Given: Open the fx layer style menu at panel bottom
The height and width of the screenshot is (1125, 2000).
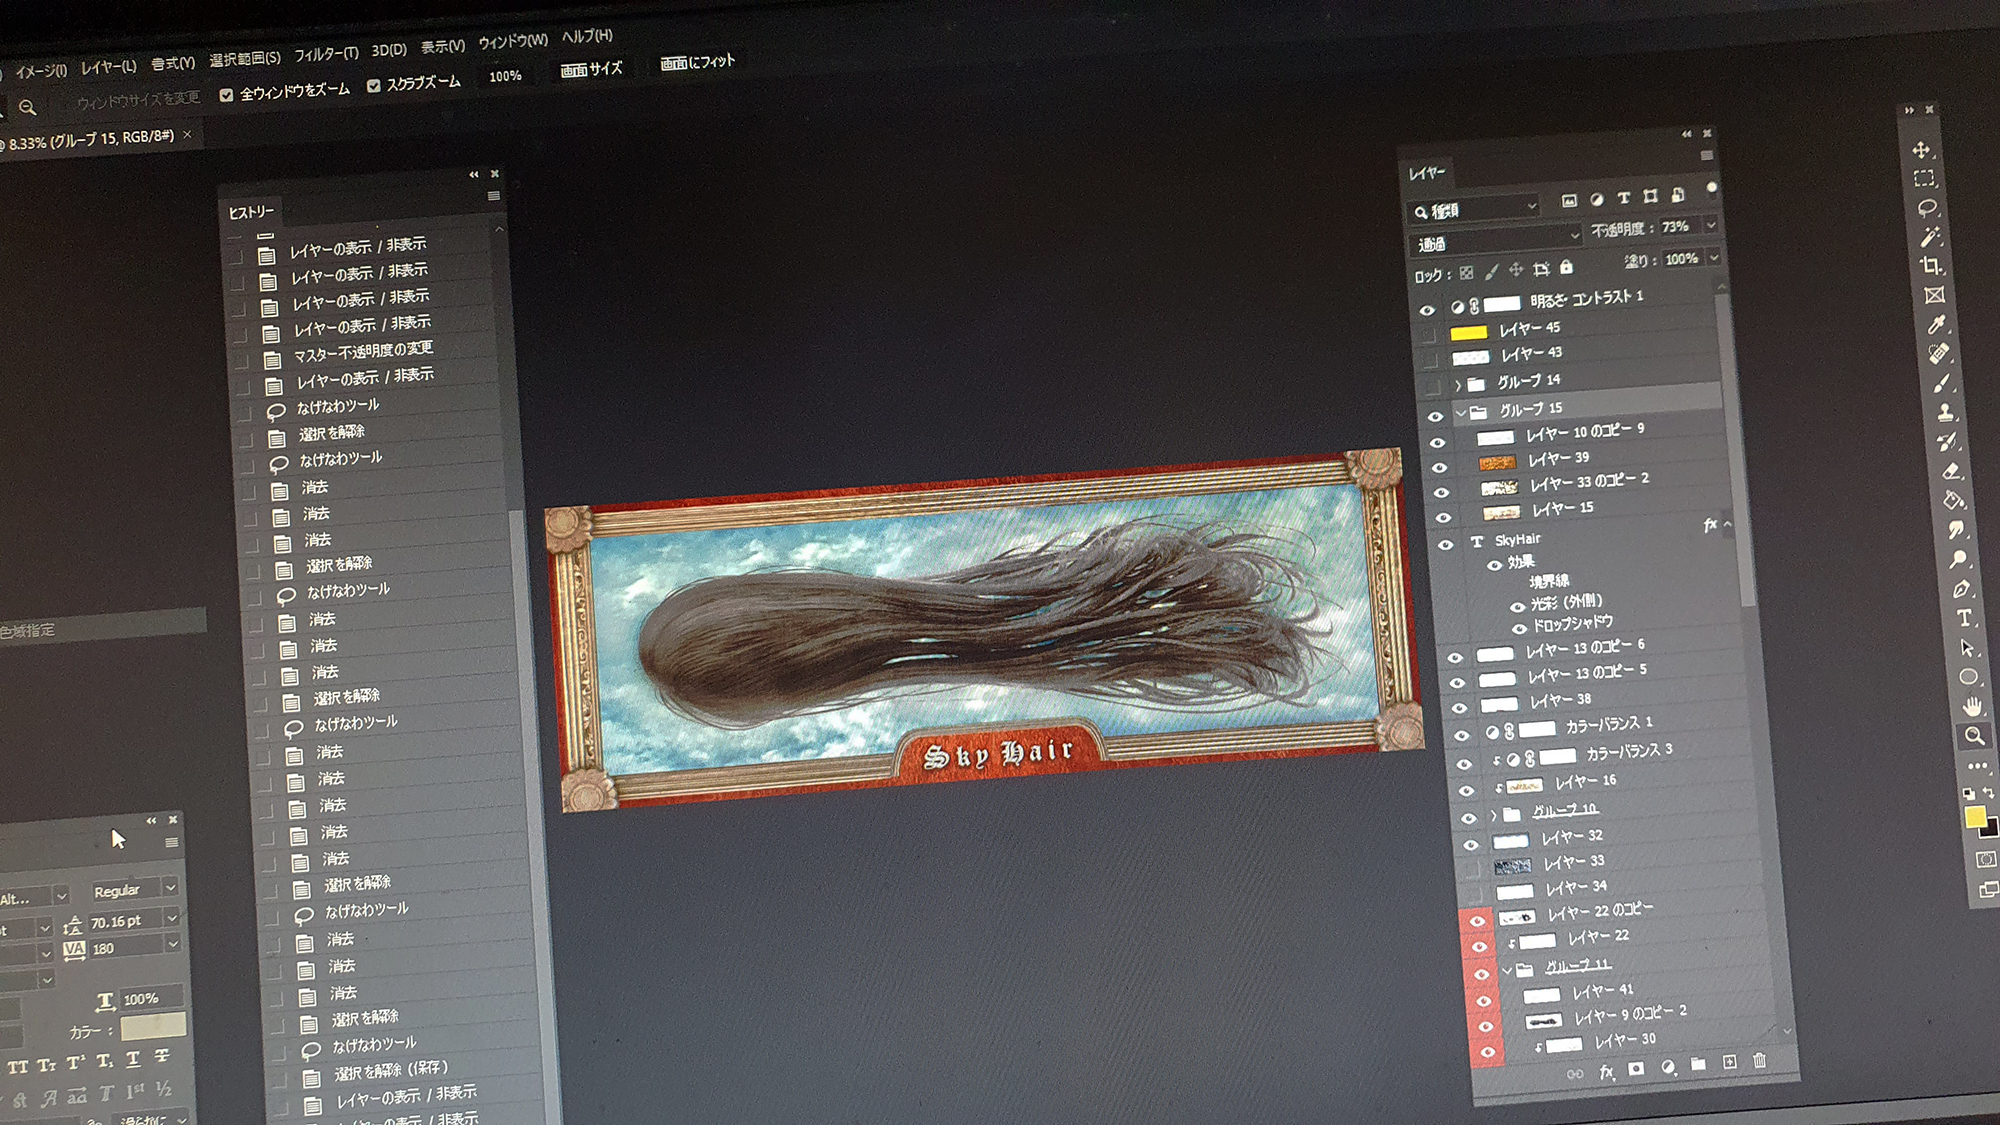Looking at the screenshot, I should [1606, 1071].
